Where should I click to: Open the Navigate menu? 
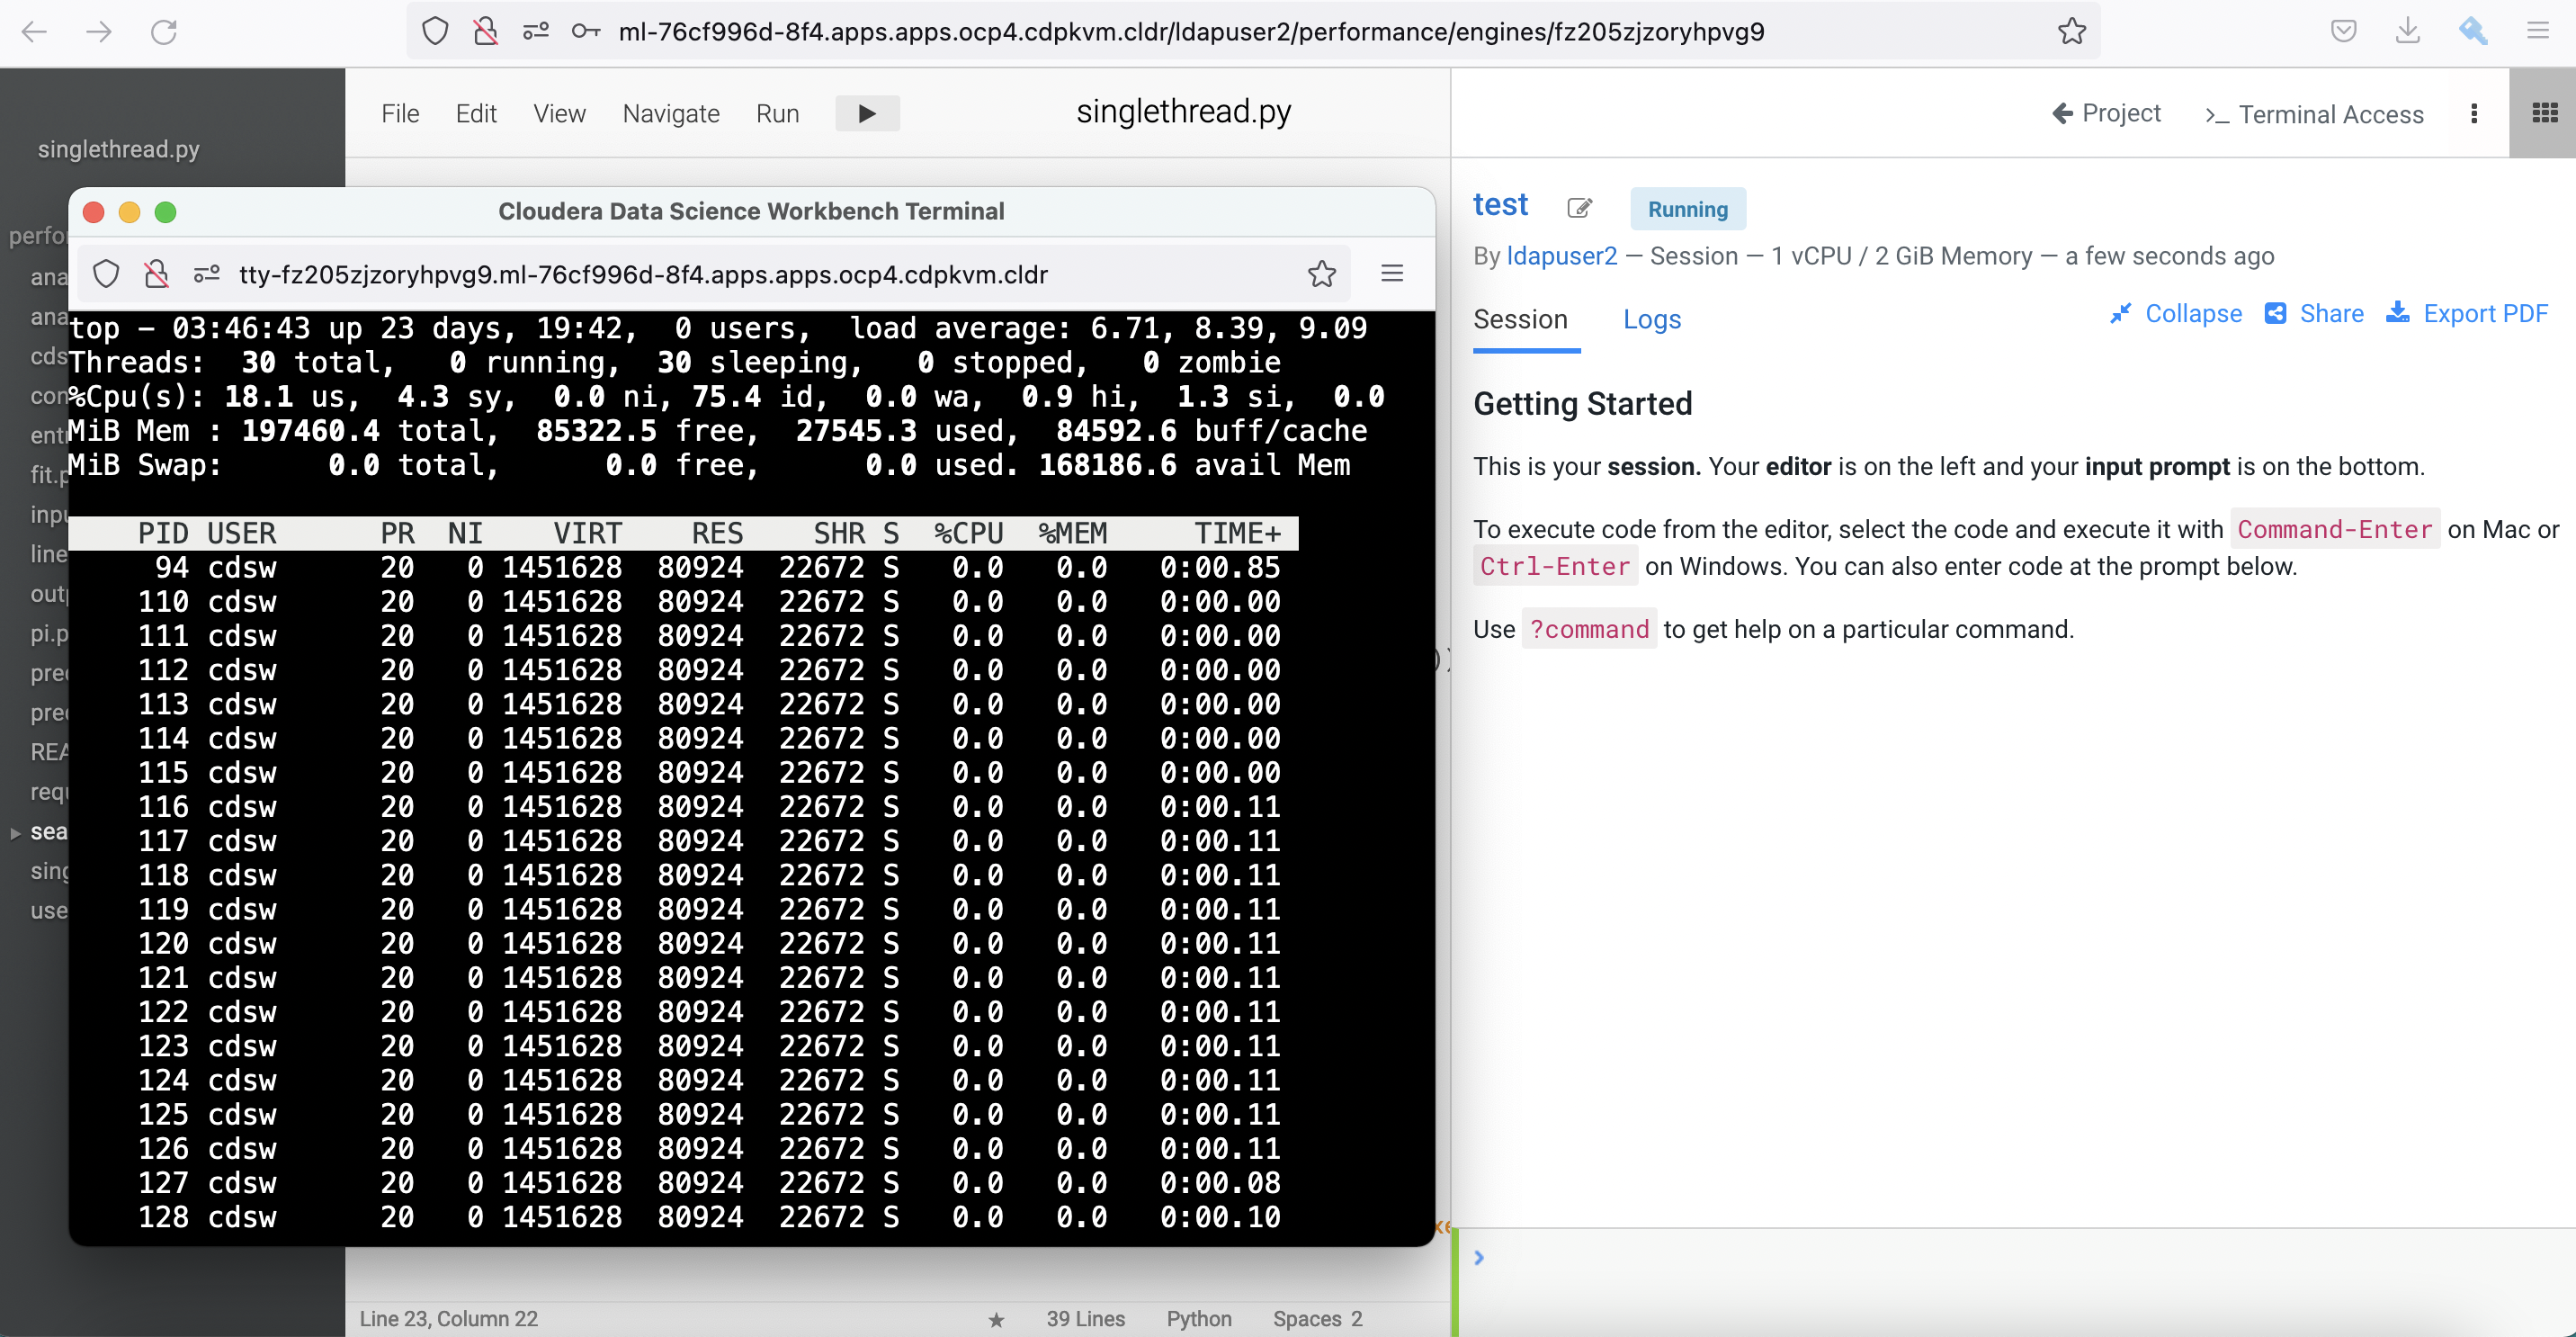click(x=670, y=113)
